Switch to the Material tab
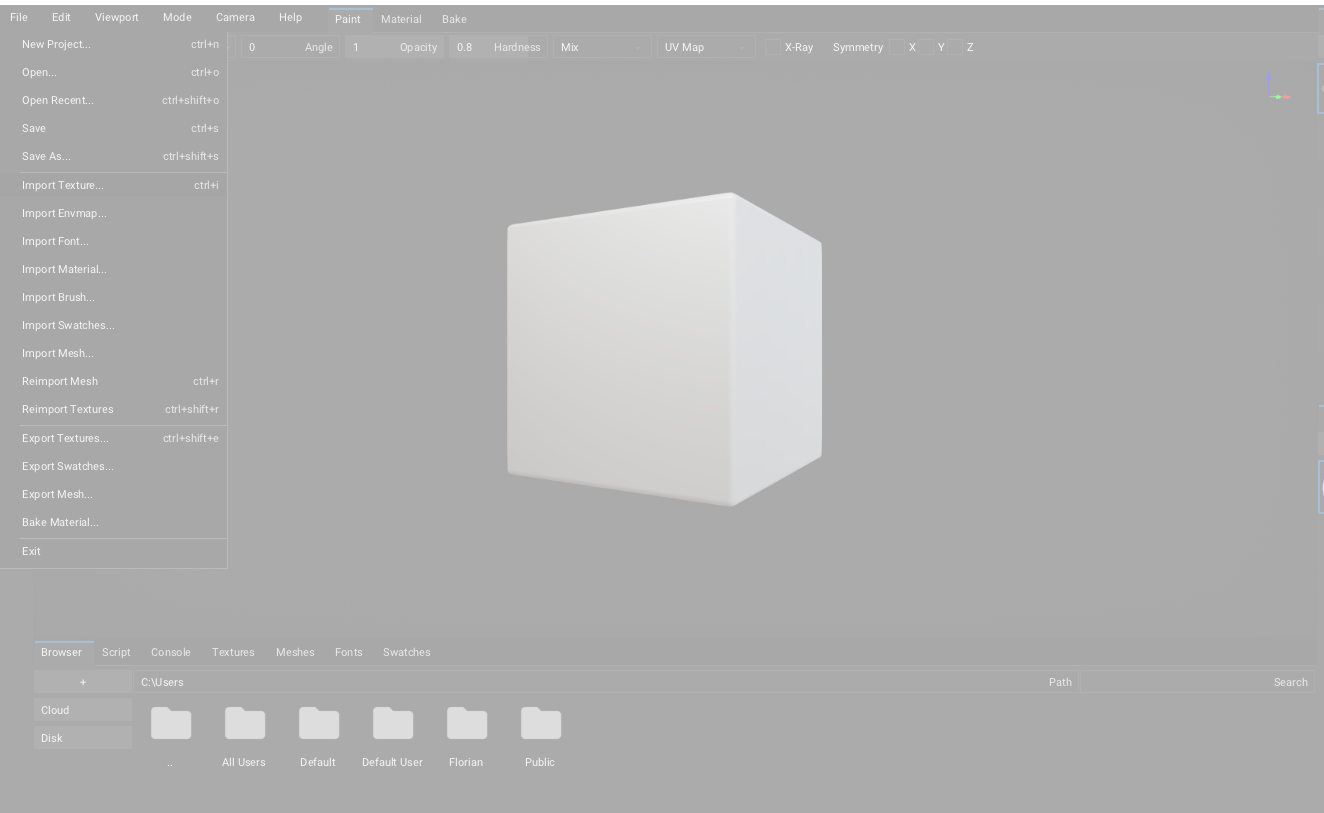 (401, 19)
